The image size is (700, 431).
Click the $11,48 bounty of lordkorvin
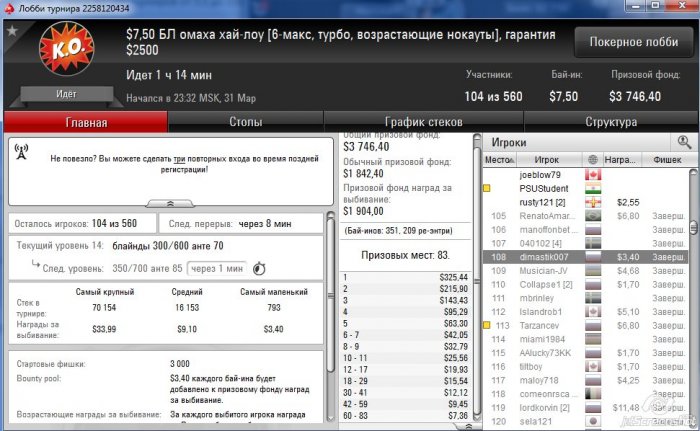[x=625, y=408]
